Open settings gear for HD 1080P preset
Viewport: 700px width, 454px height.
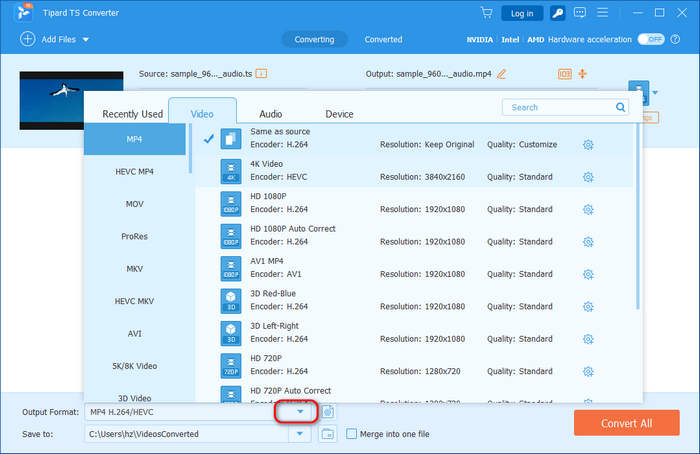click(588, 210)
